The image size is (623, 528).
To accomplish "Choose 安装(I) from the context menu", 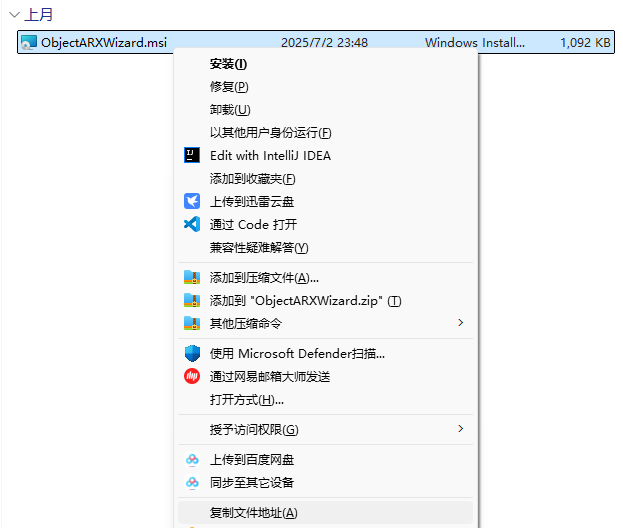I will pyautogui.click(x=228, y=64).
